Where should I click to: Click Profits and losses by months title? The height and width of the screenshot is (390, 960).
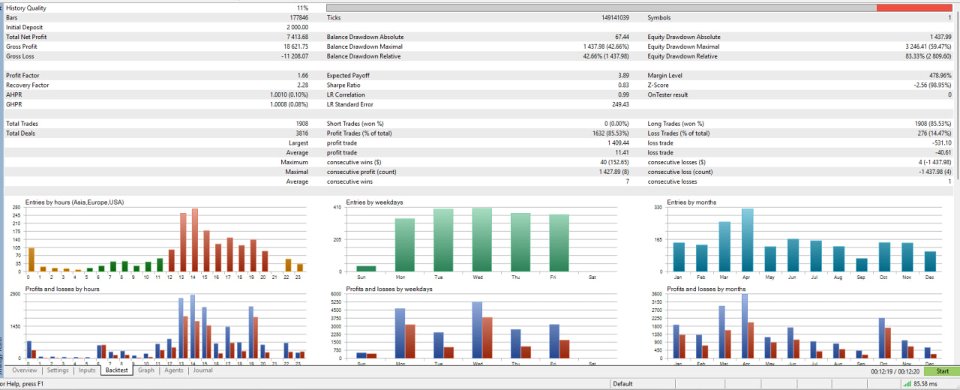707,288
